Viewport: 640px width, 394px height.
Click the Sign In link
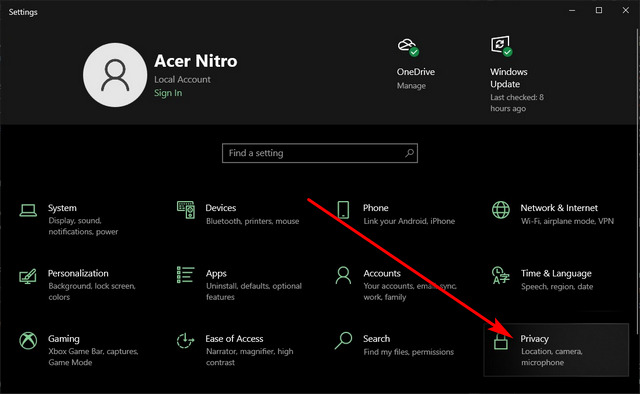point(168,93)
